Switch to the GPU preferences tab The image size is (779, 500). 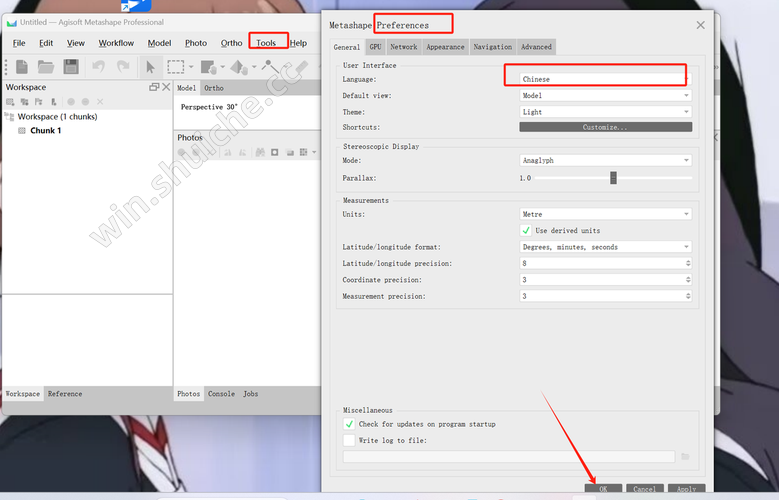pyautogui.click(x=376, y=47)
